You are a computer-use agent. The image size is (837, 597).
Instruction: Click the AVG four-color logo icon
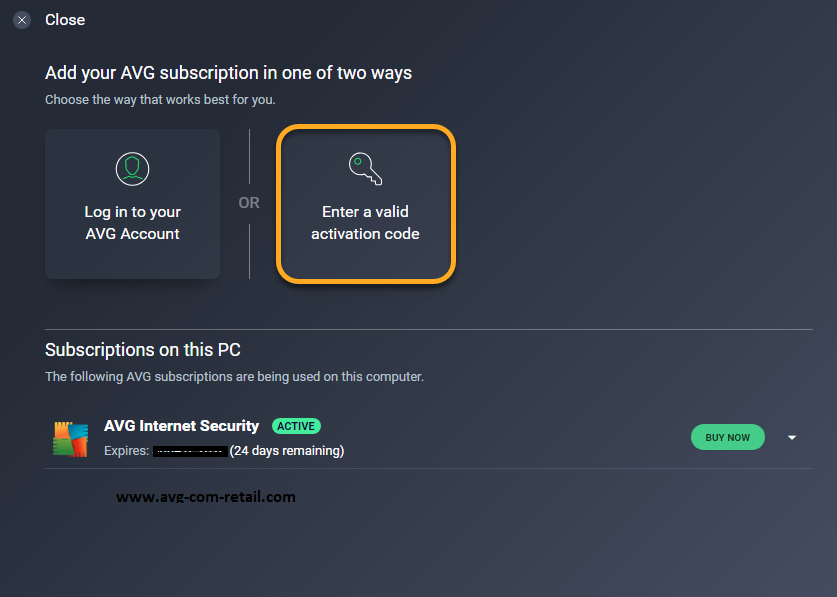click(x=70, y=439)
